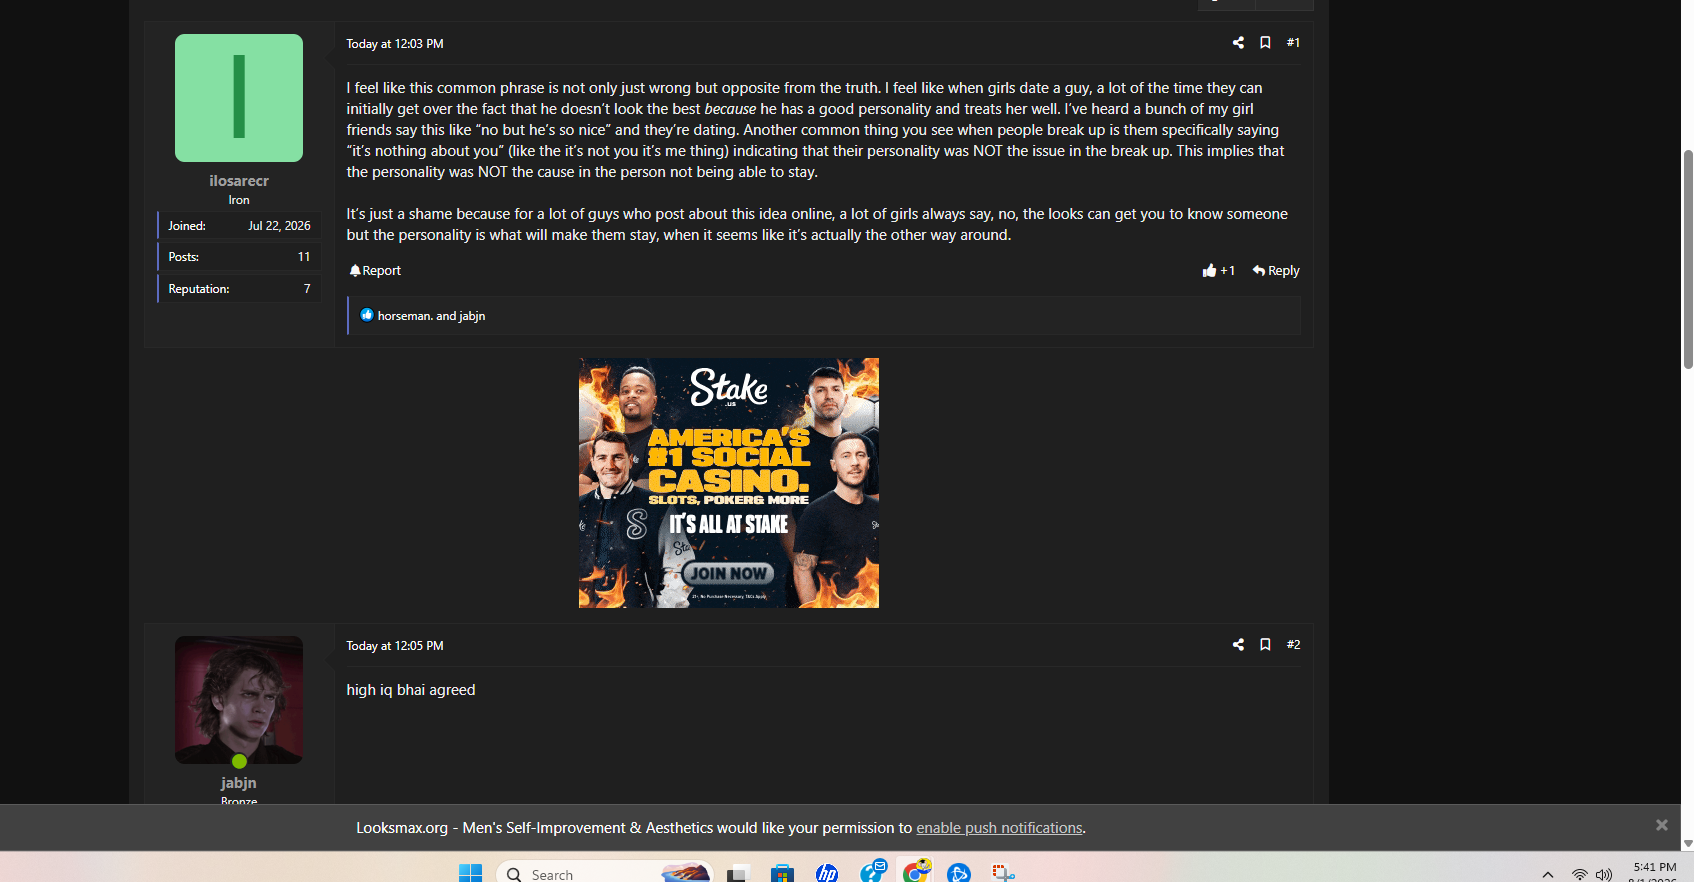Viewport: 1694px width, 882px height.
Task: Click the Joined date 'Jul 22, 2026'
Action: click(x=279, y=226)
